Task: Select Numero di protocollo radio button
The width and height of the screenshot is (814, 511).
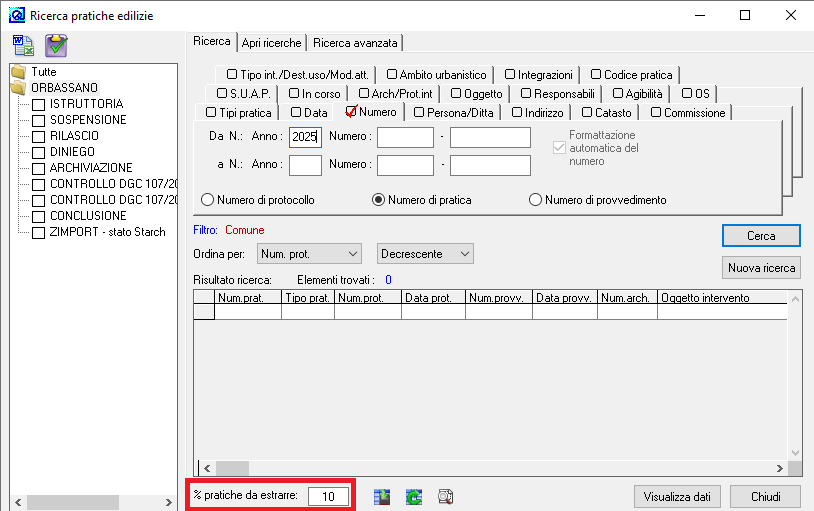Action: point(209,200)
